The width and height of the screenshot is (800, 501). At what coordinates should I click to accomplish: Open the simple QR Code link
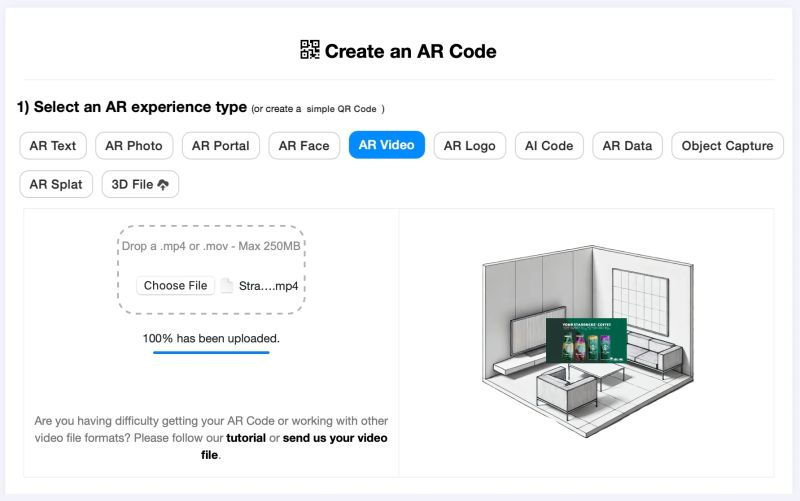[341, 109]
